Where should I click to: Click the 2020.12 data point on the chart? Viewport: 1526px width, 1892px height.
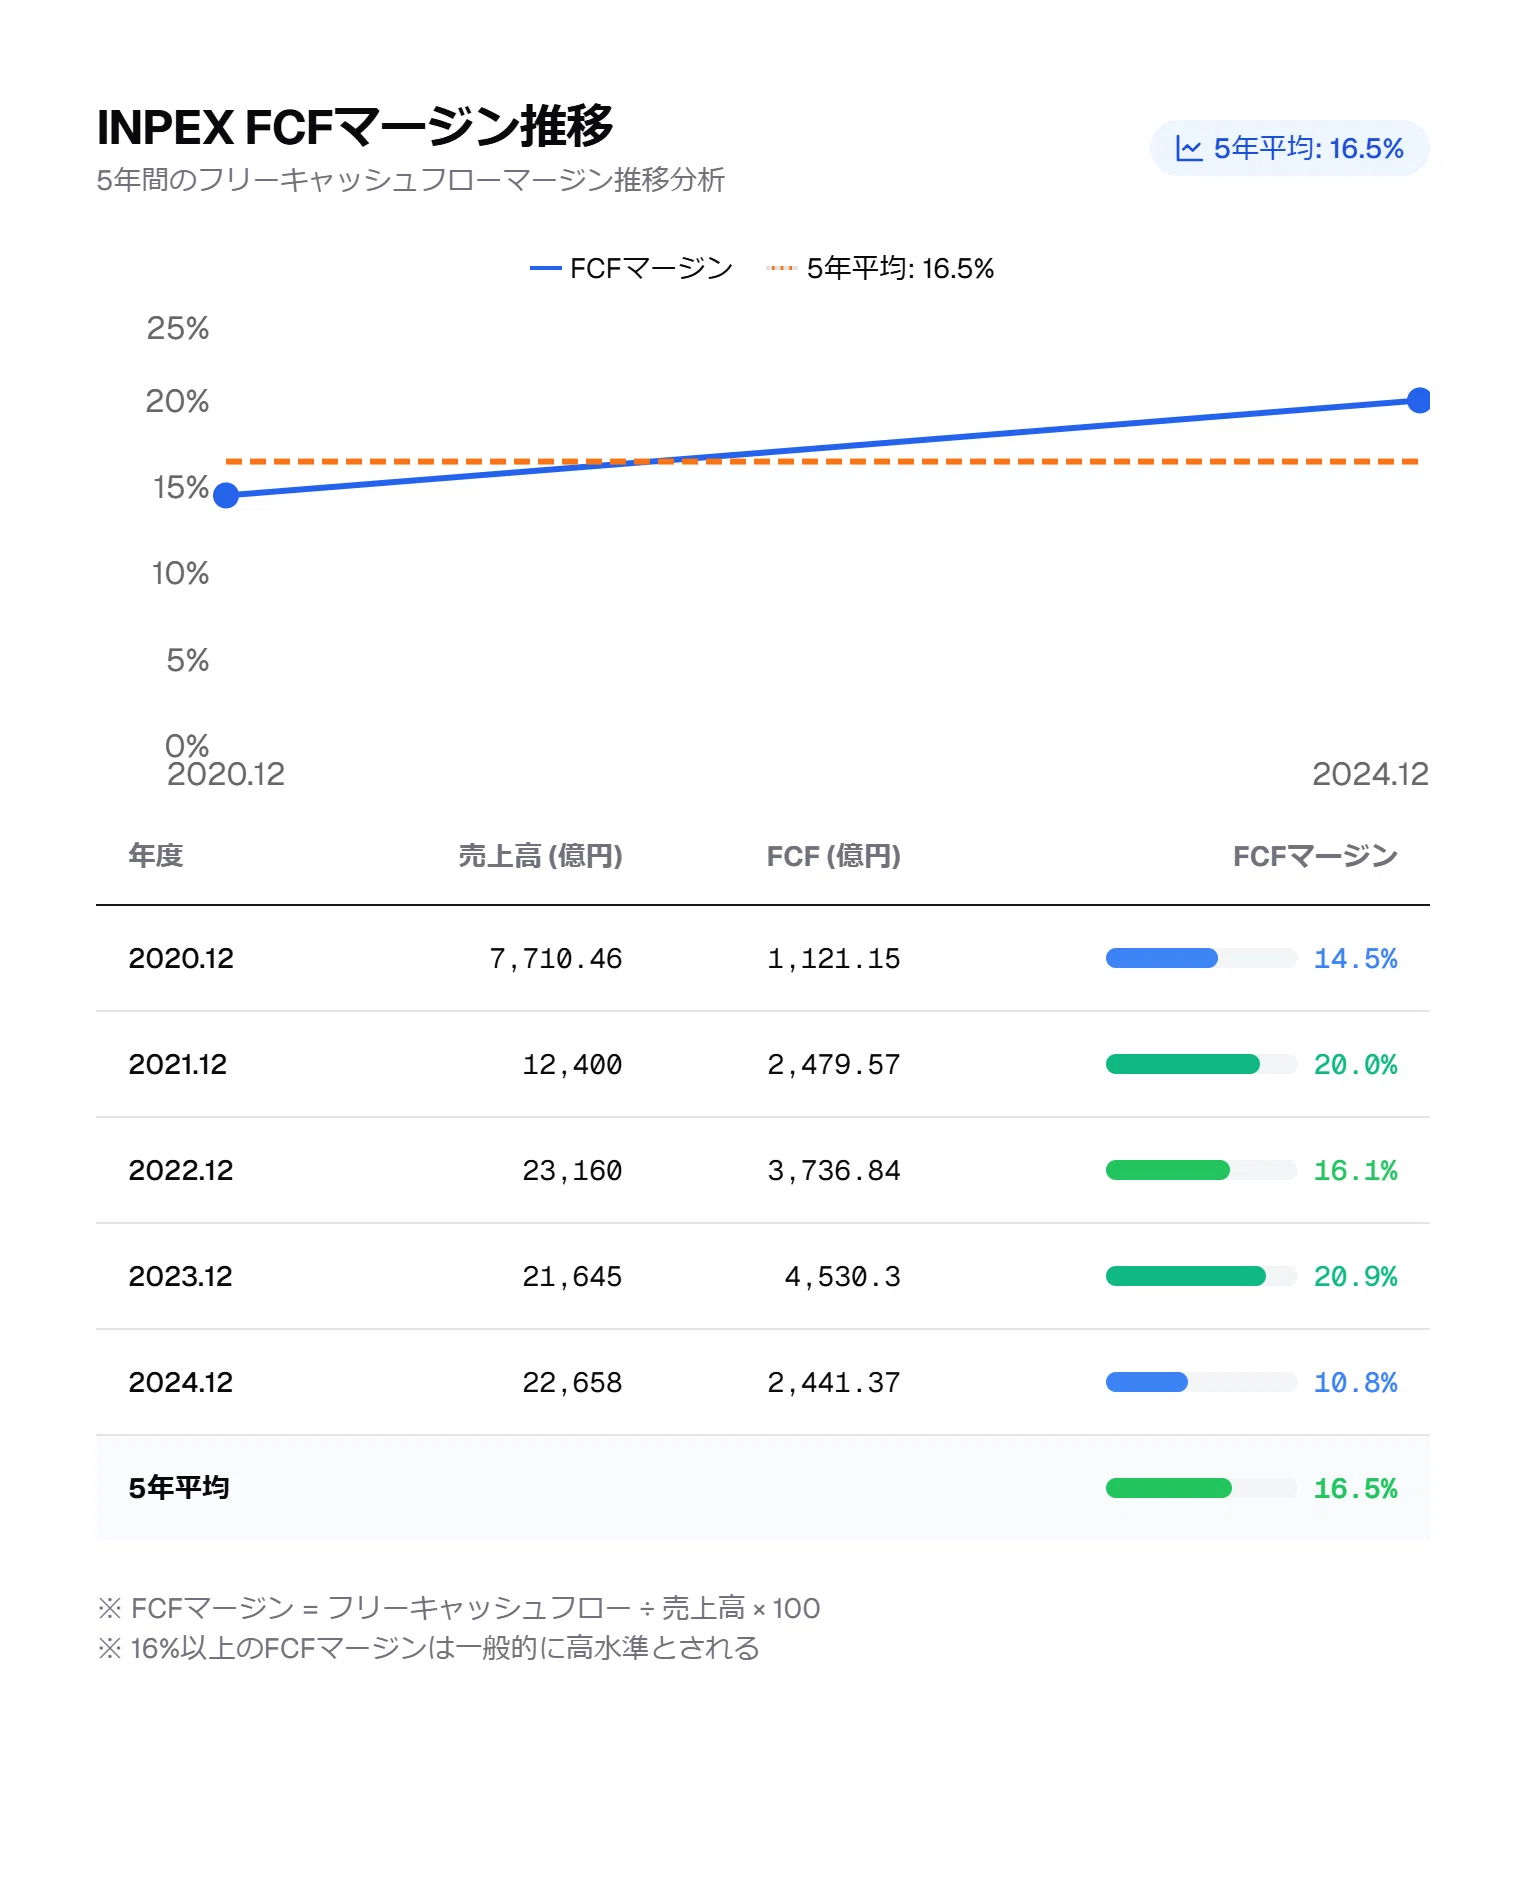pyautogui.click(x=226, y=495)
